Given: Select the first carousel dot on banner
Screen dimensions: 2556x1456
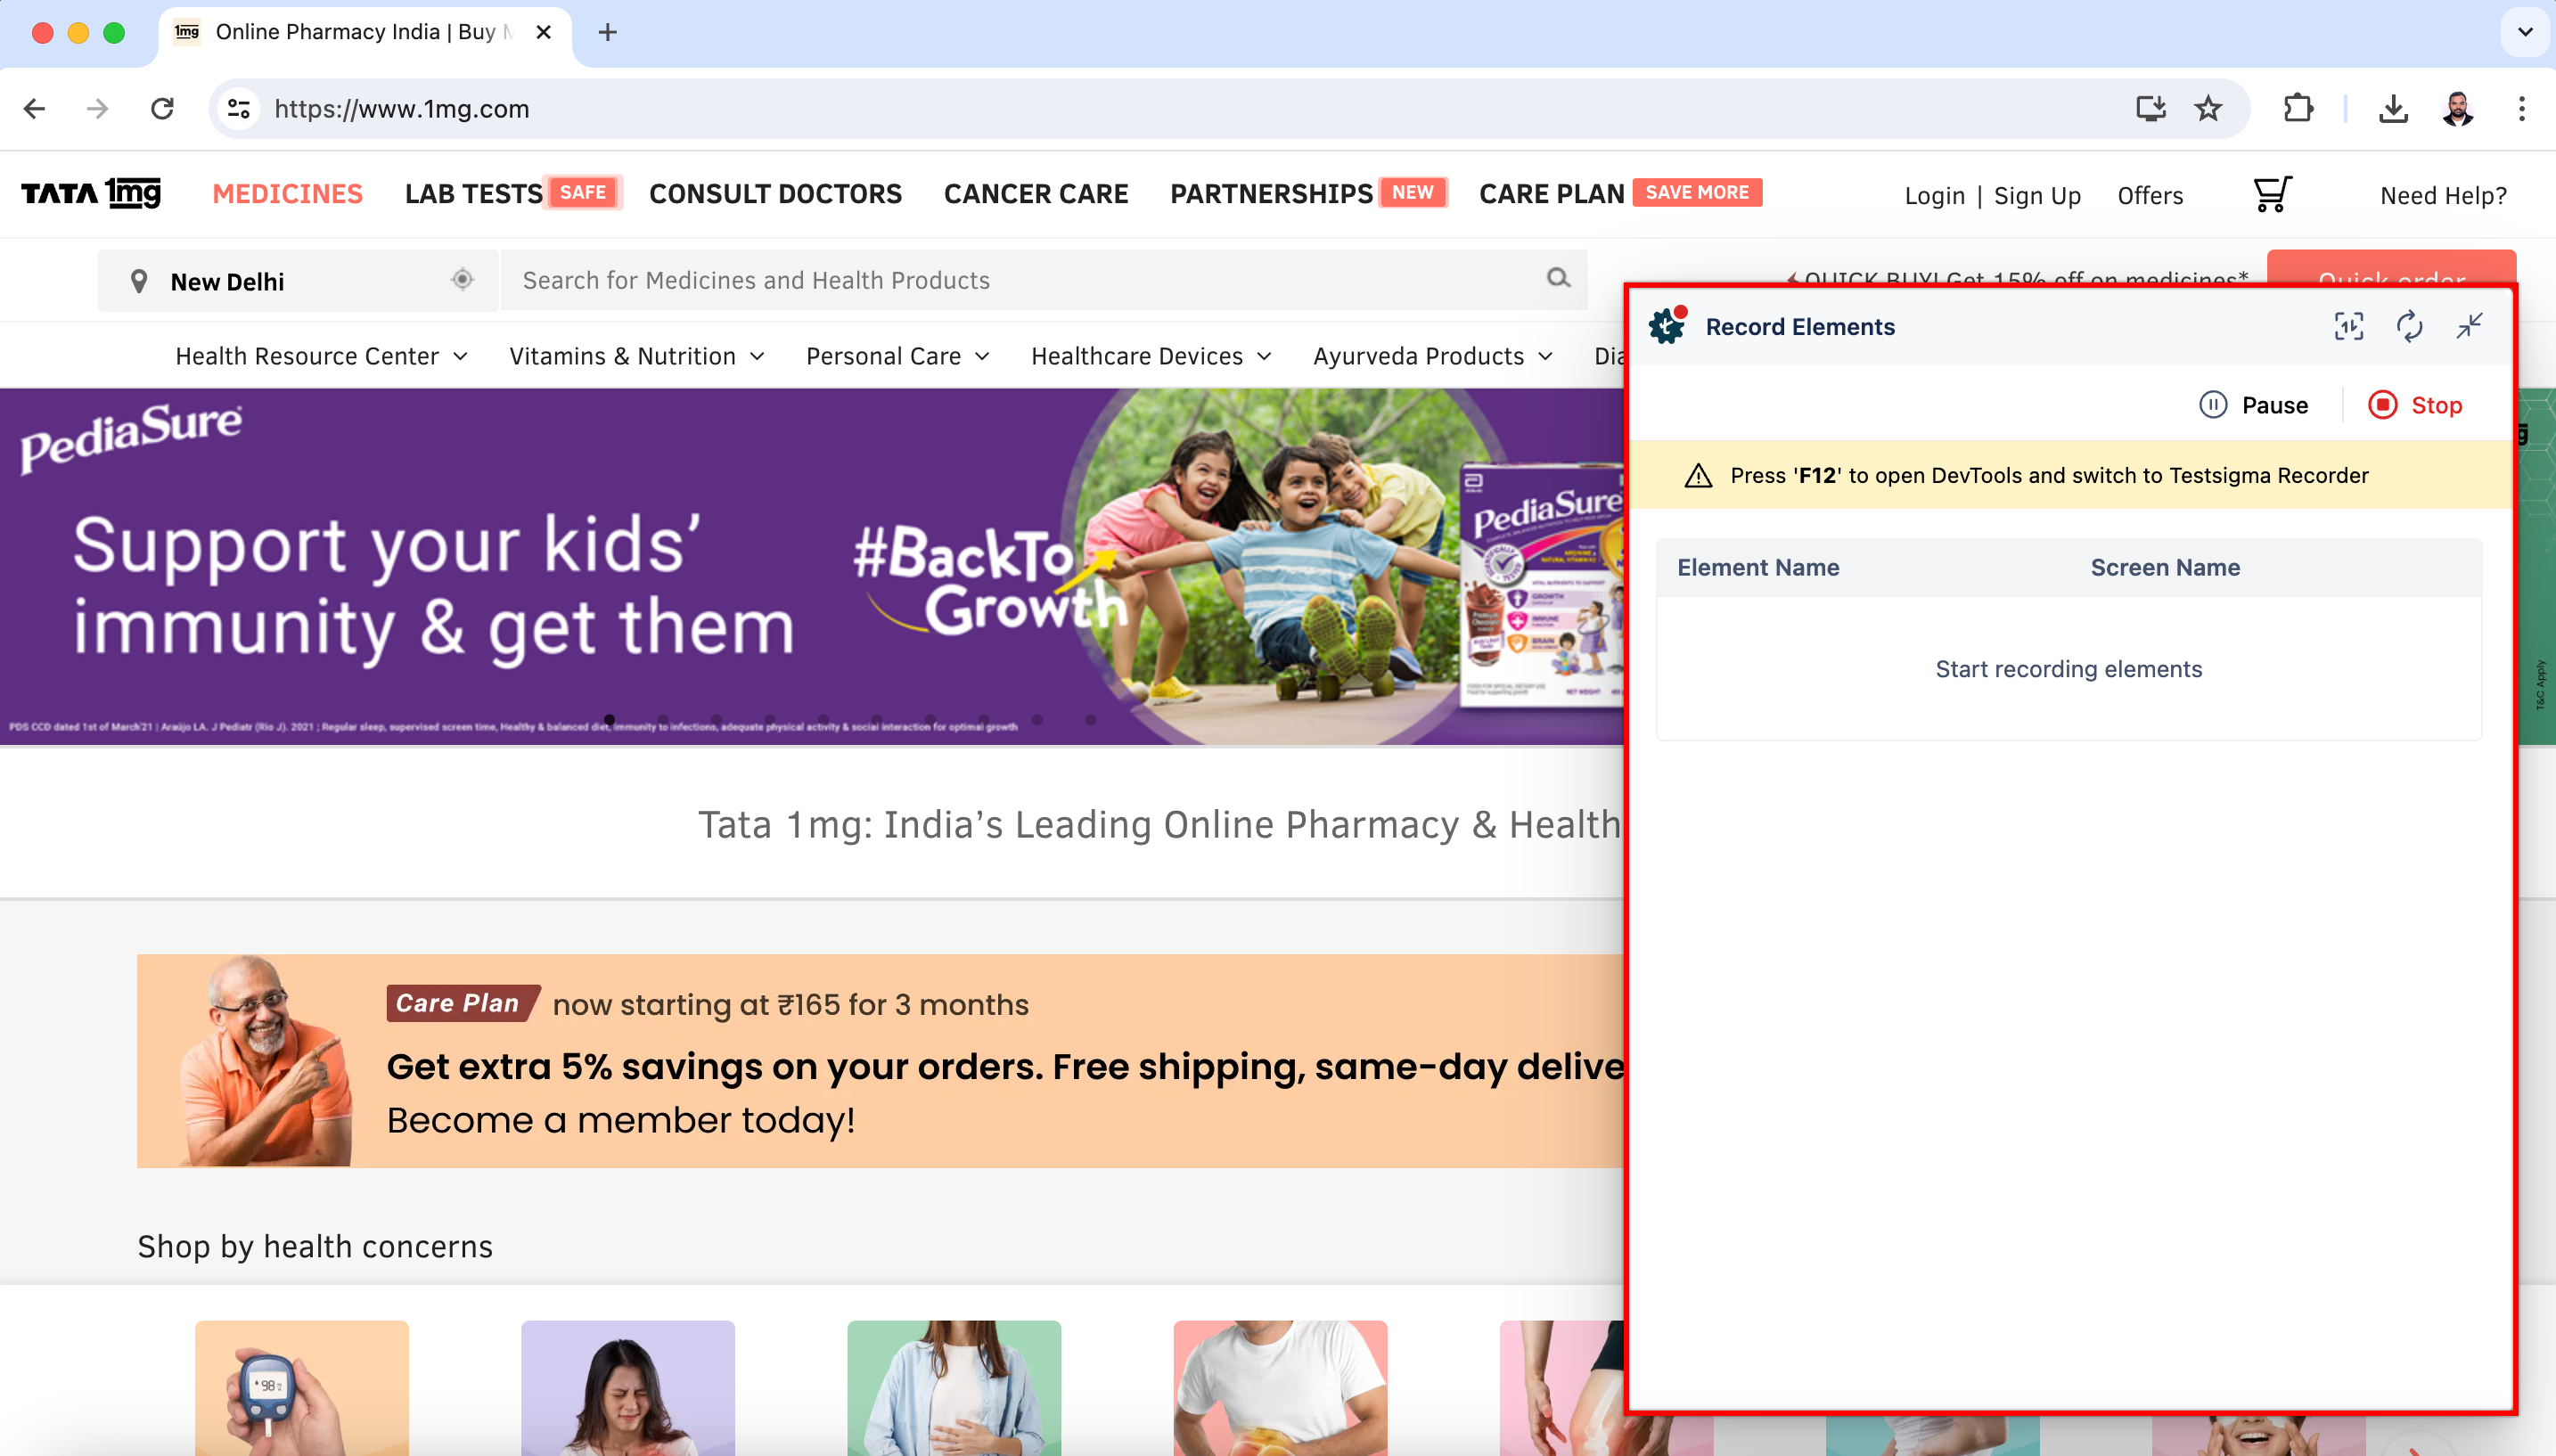Looking at the screenshot, I should tap(609, 719).
